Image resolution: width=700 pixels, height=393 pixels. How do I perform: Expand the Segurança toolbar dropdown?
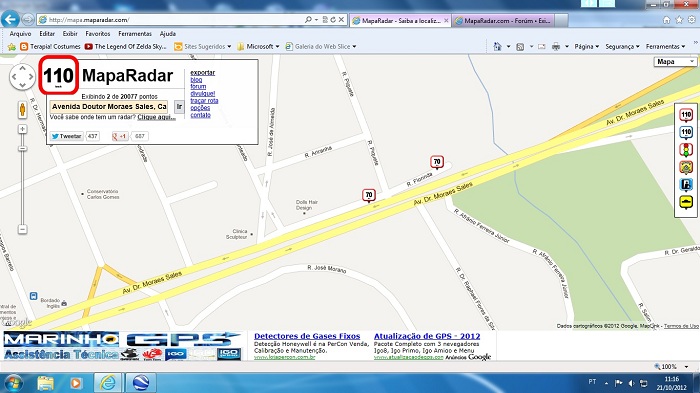[622, 46]
